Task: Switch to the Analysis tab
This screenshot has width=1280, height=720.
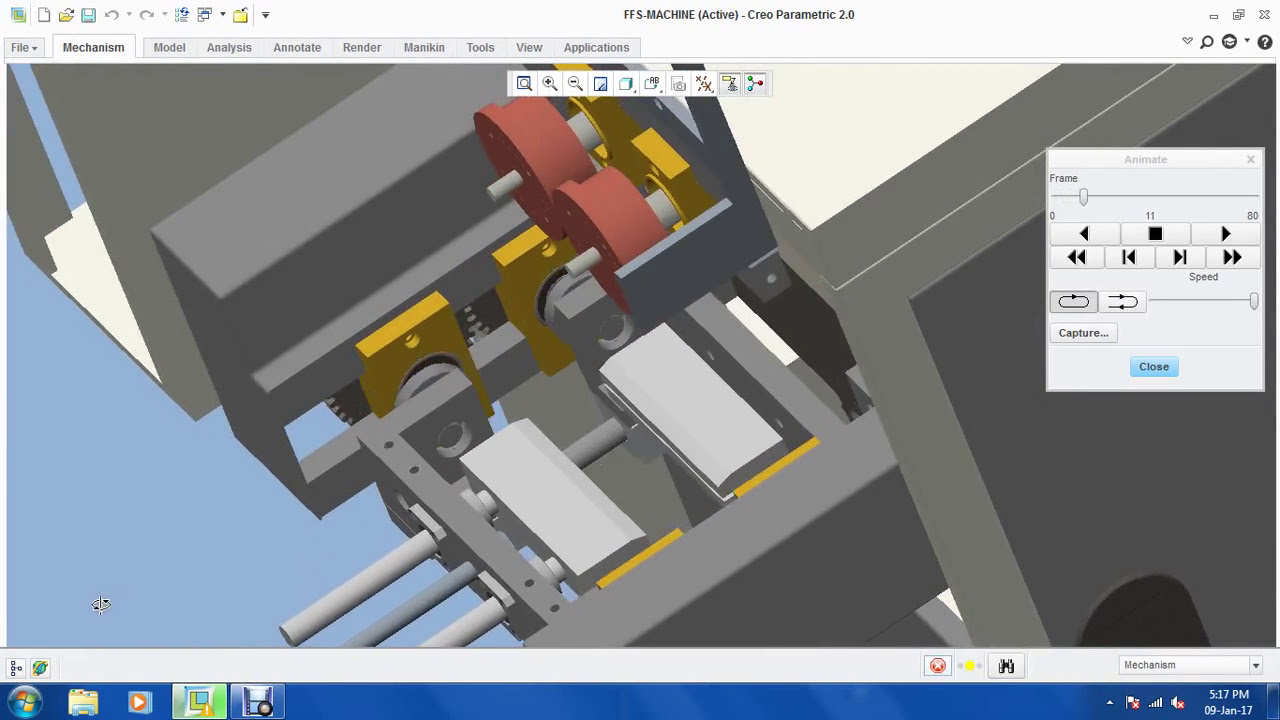Action: tap(229, 47)
